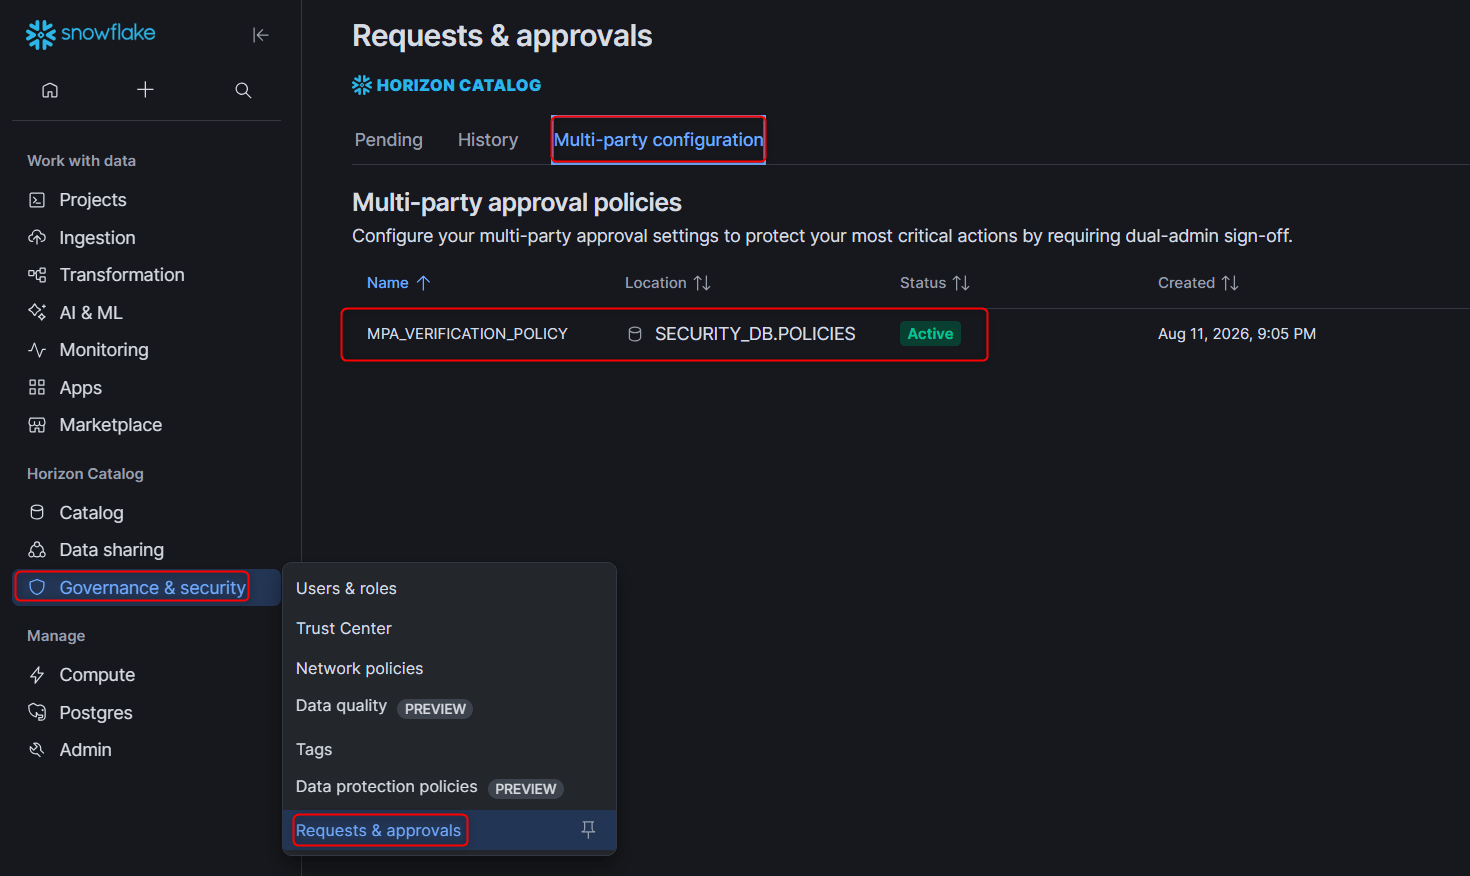This screenshot has height=876, width=1470.
Task: Click the Compute lightning icon
Action: point(37,675)
